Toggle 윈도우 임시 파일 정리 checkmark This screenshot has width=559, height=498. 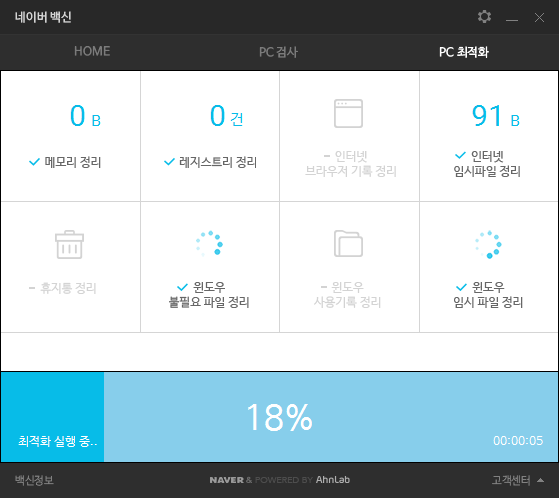pos(461,287)
